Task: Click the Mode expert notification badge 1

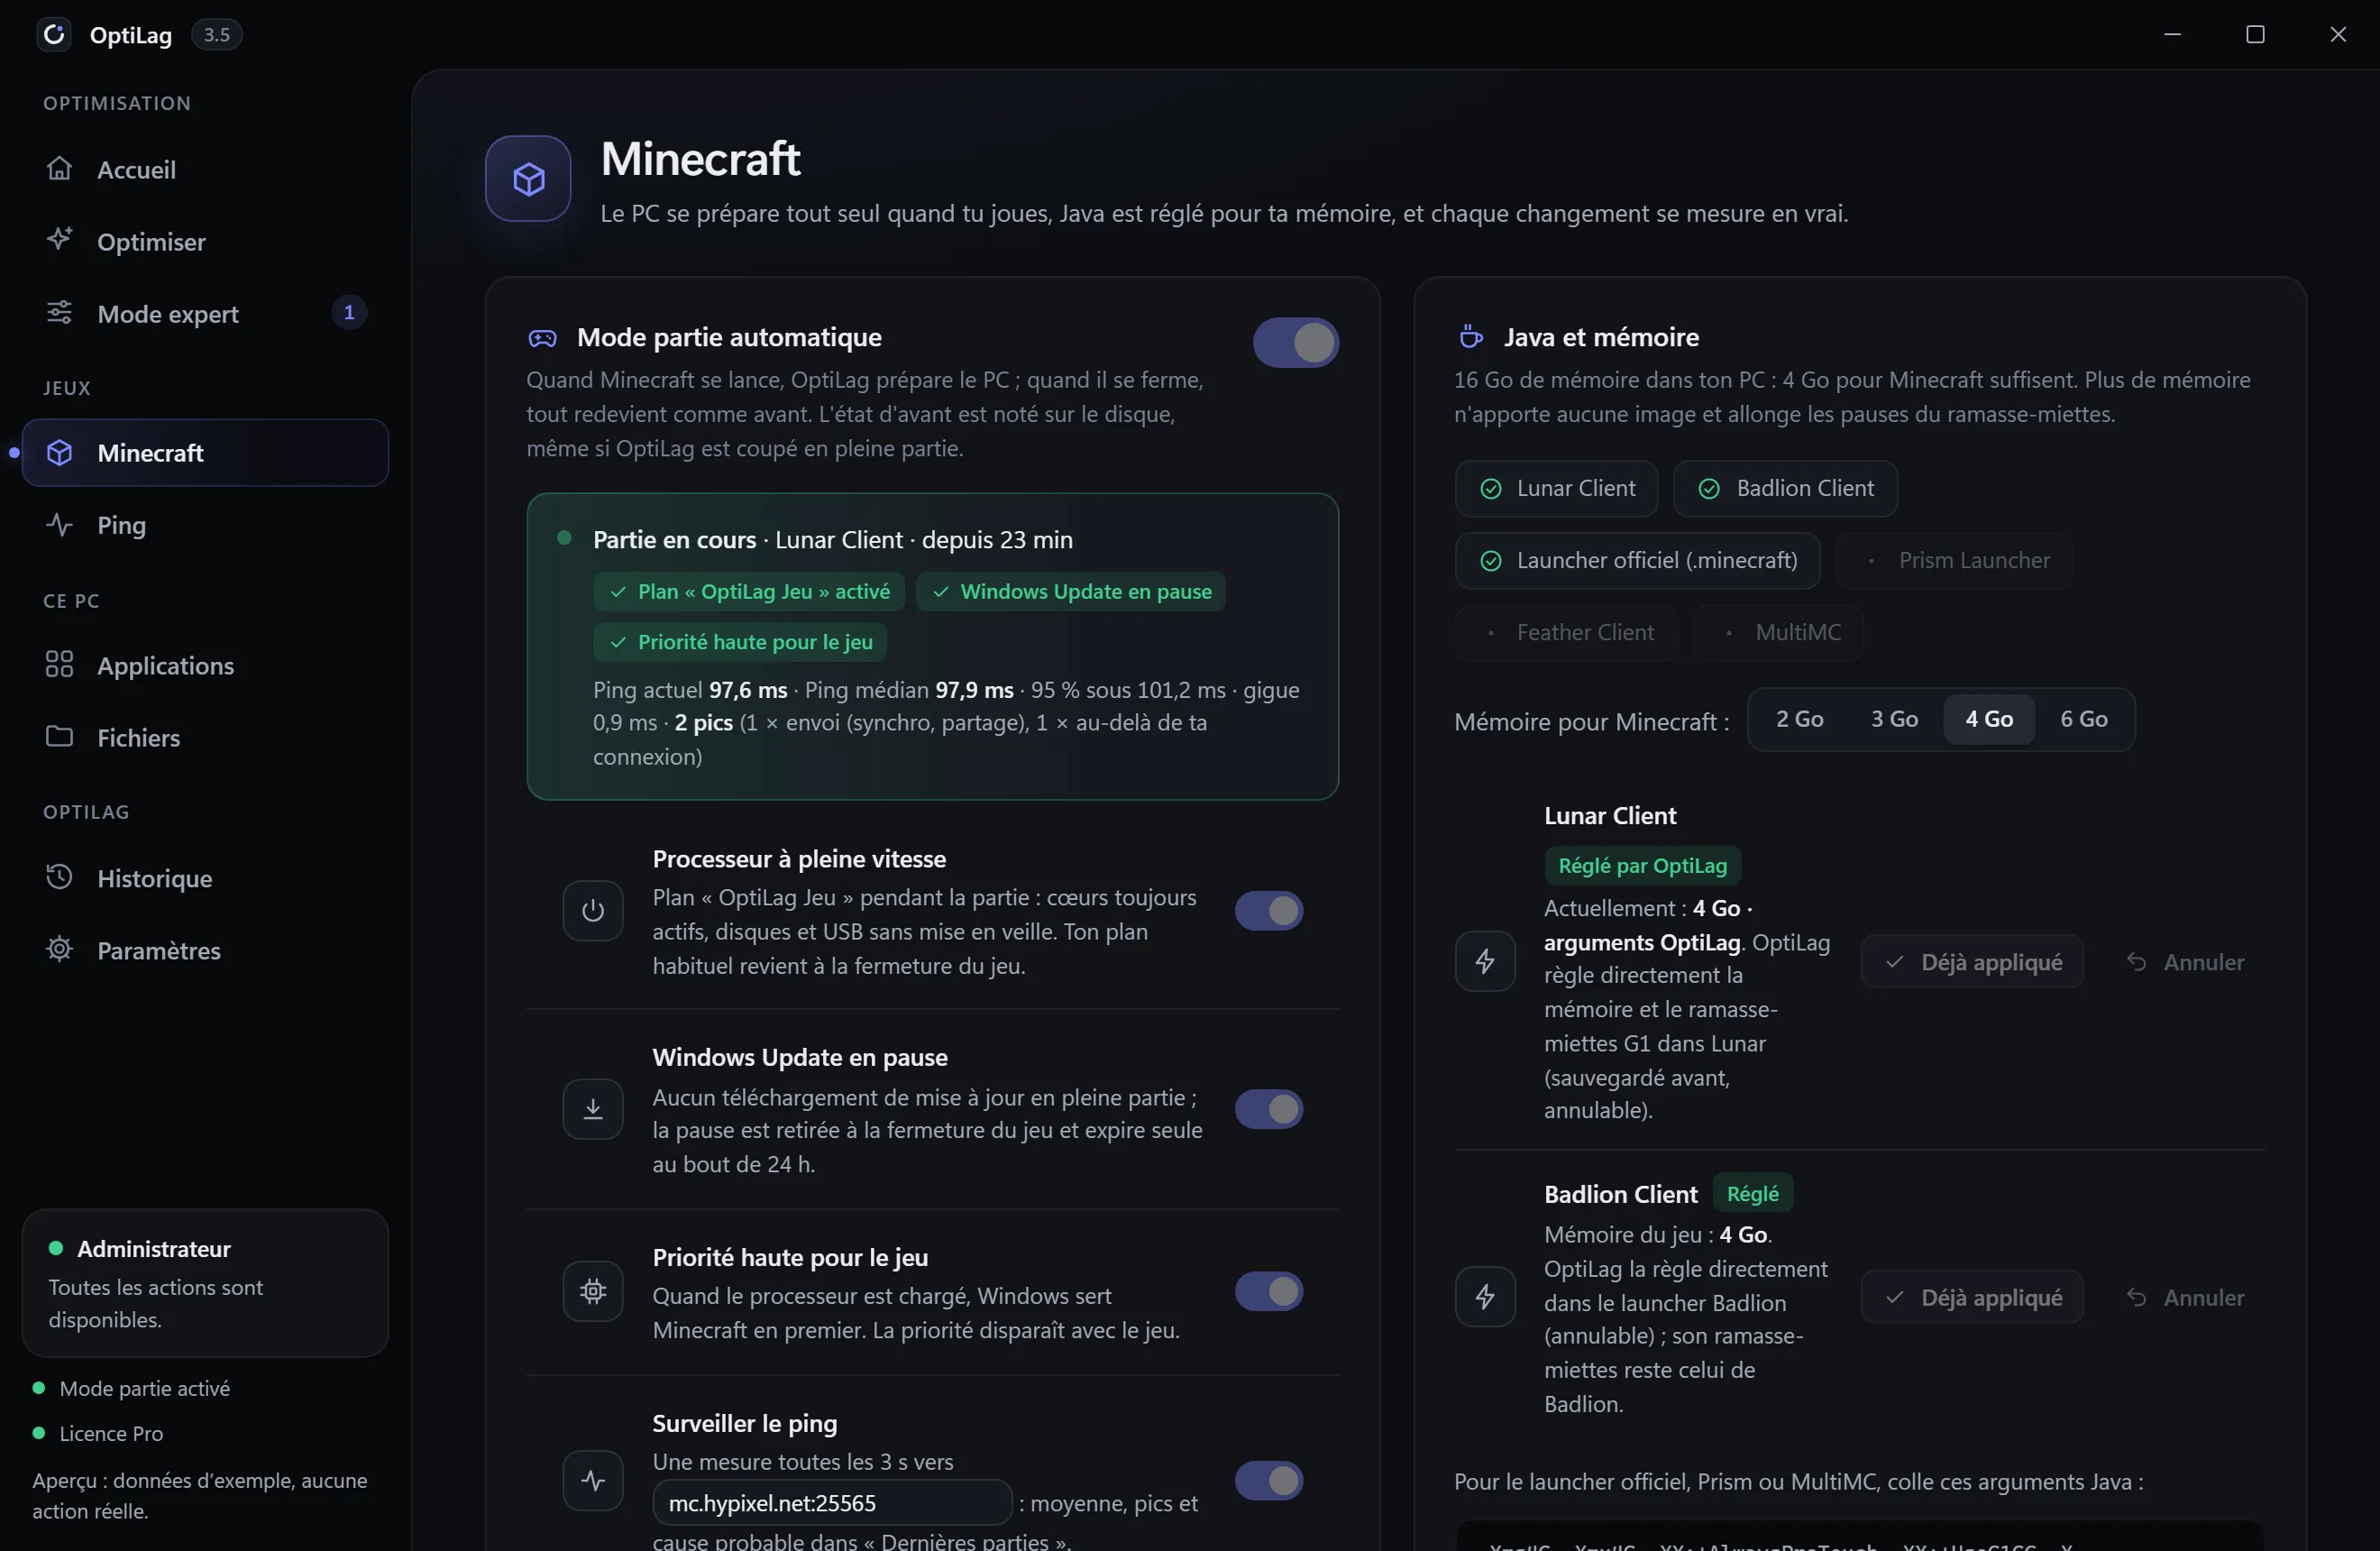Action: (349, 312)
